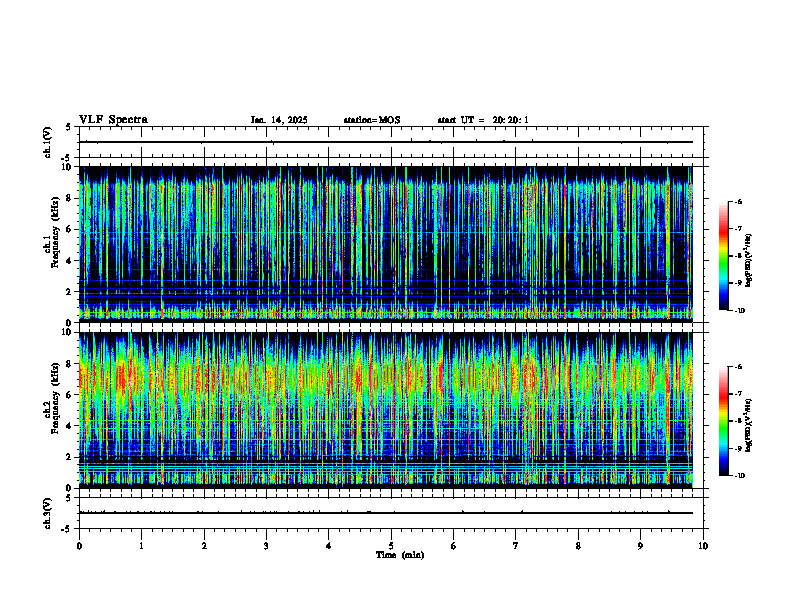Click the "8" tick on ch.1 frequency axis
The image size is (792, 612).
70,198
